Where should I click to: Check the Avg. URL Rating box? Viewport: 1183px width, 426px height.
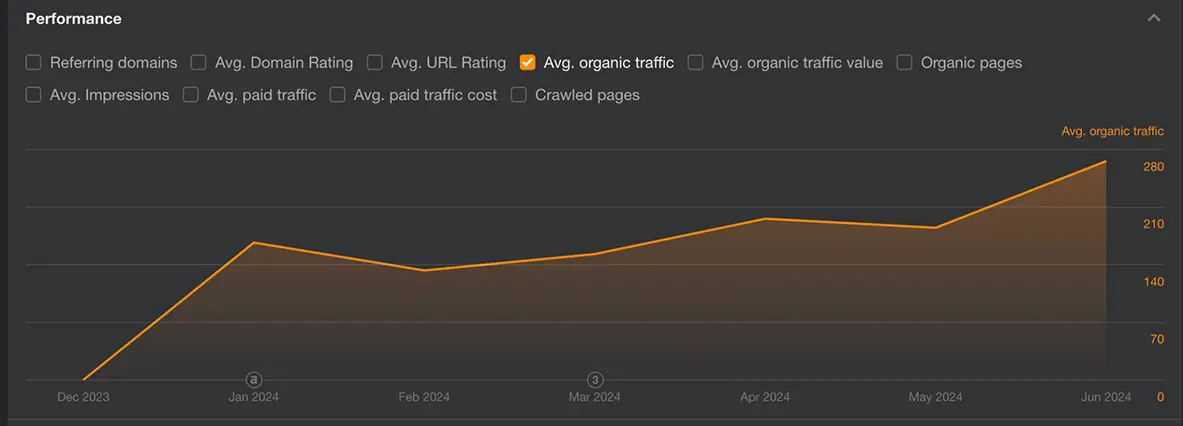[x=375, y=63]
